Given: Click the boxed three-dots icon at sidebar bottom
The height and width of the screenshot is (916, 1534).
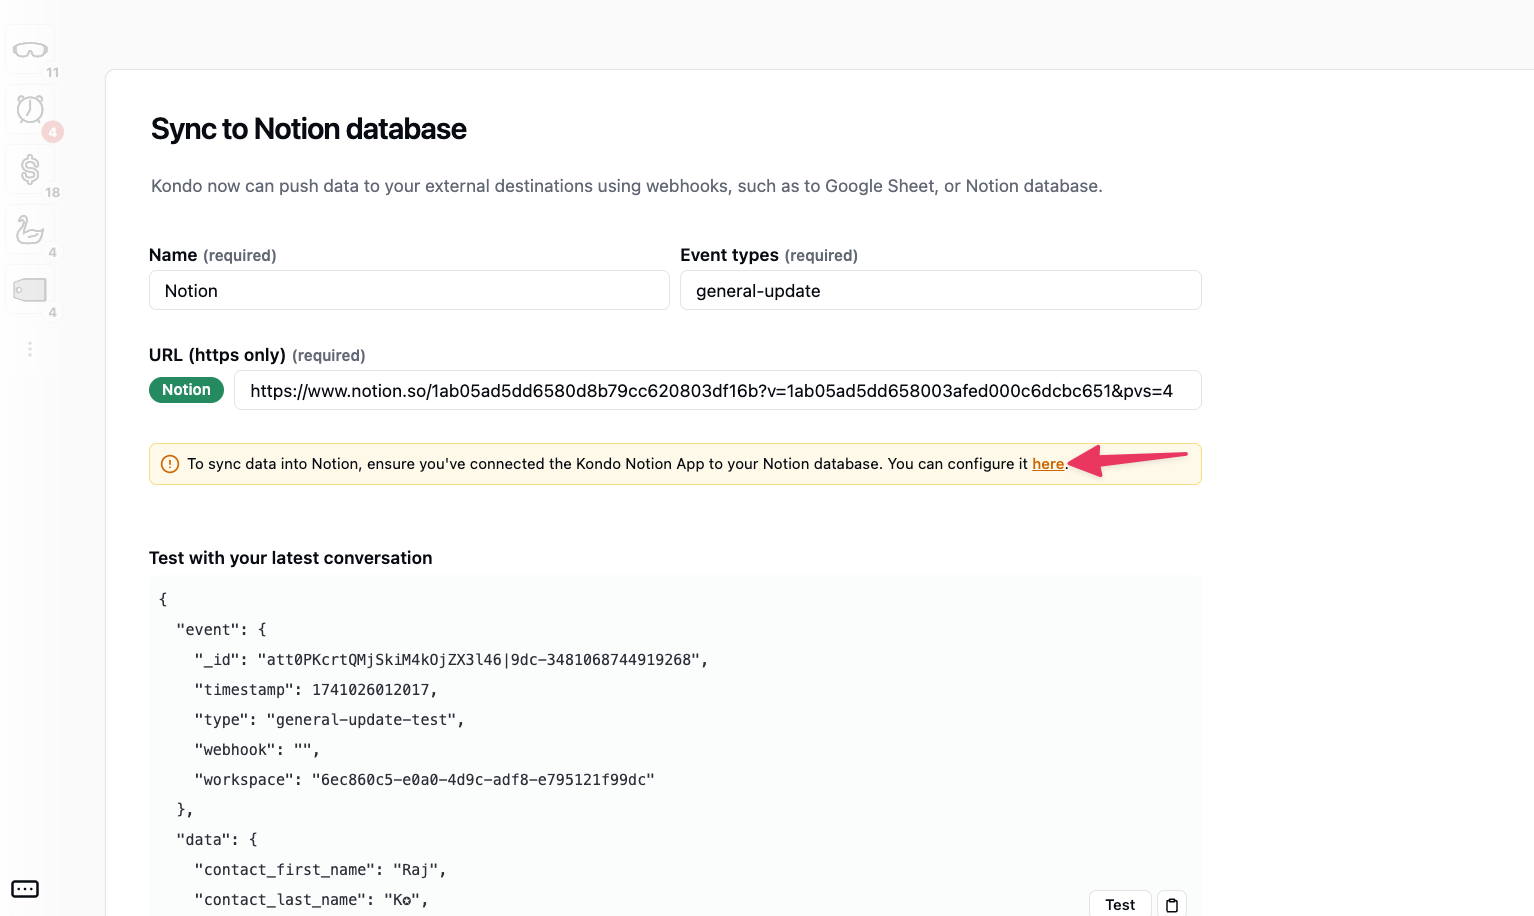Looking at the screenshot, I should coord(25,889).
